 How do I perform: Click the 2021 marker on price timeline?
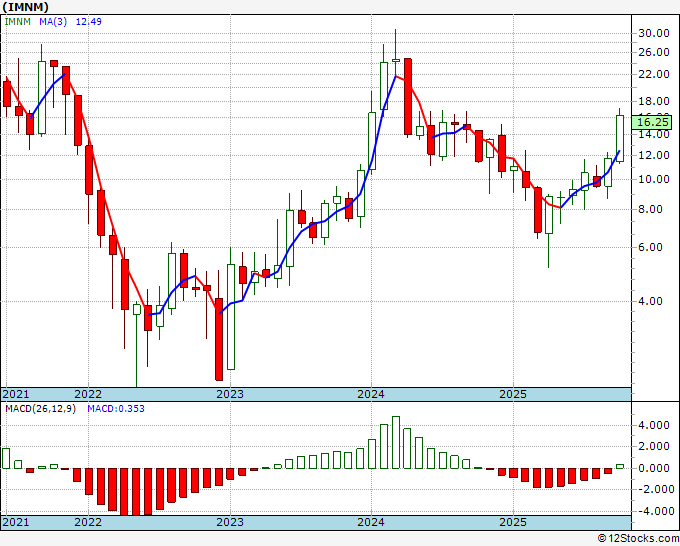coord(17,394)
